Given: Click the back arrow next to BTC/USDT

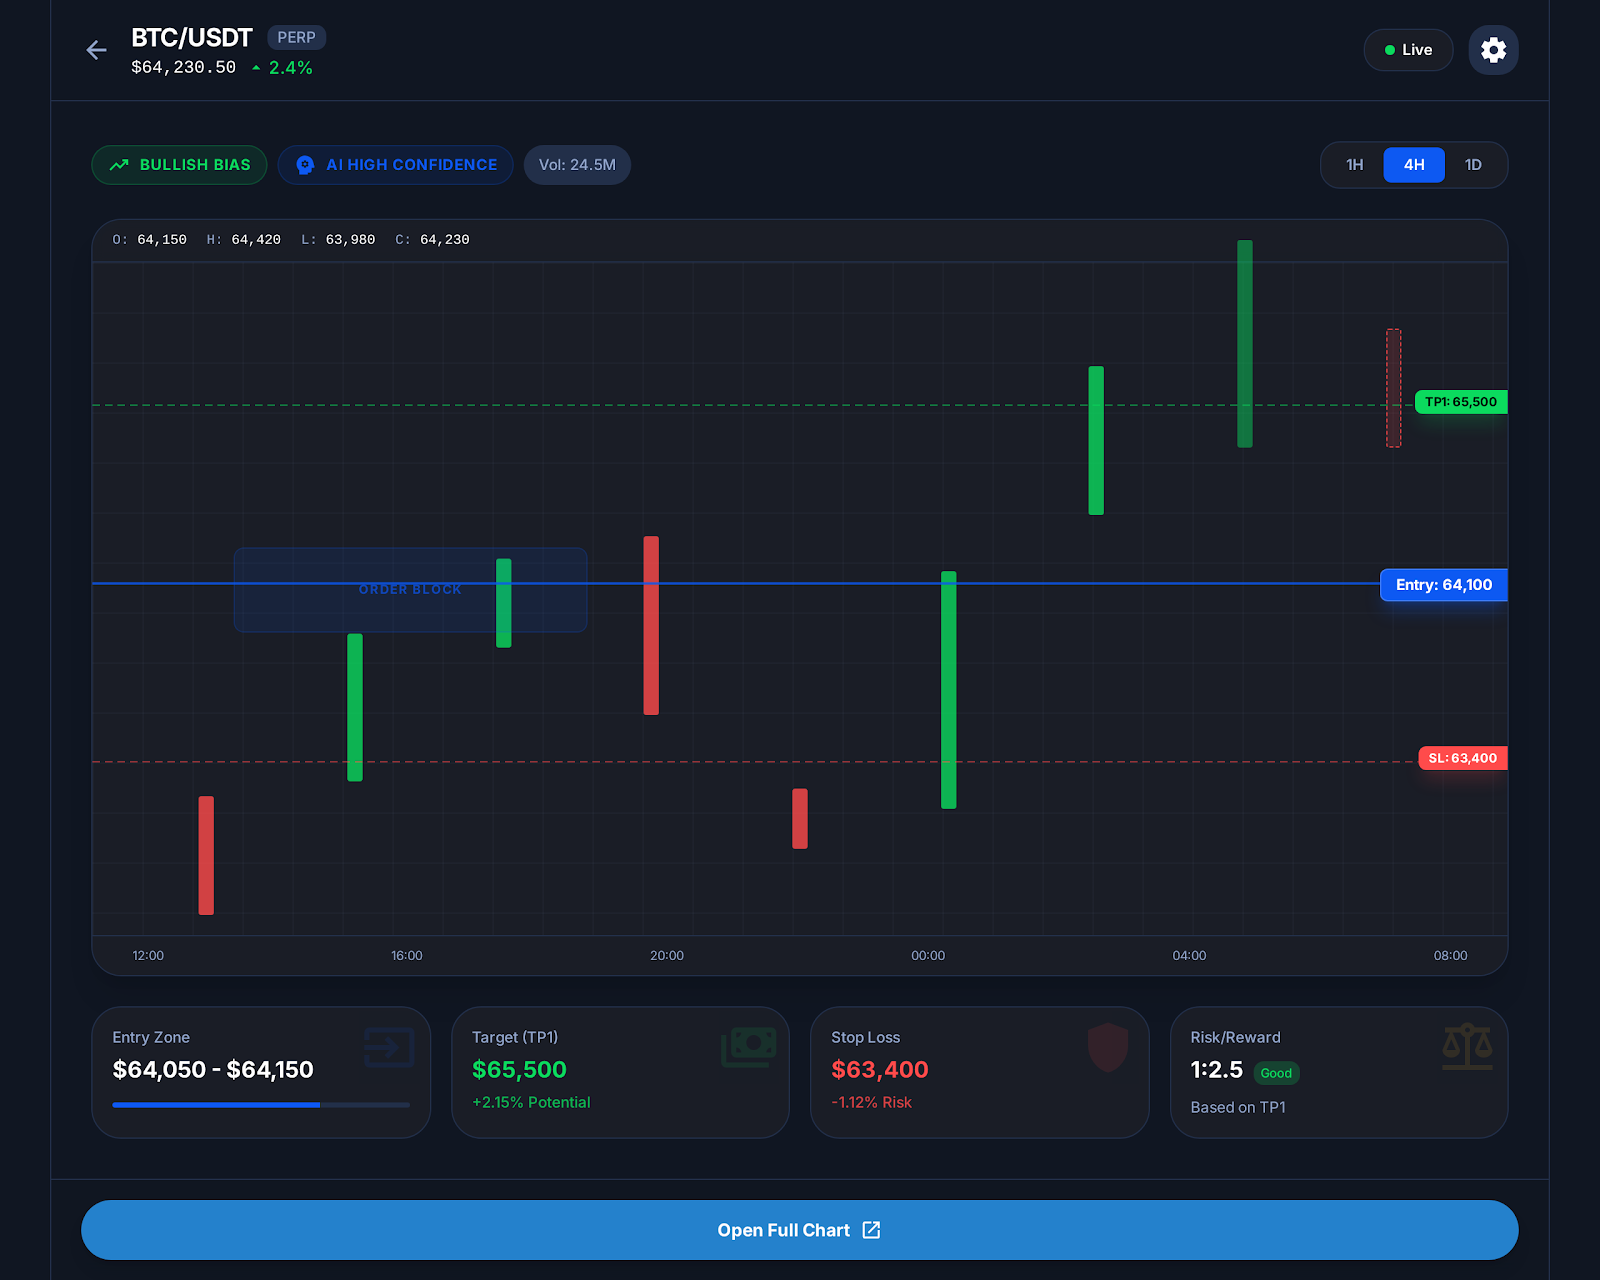Looking at the screenshot, I should 96,49.
